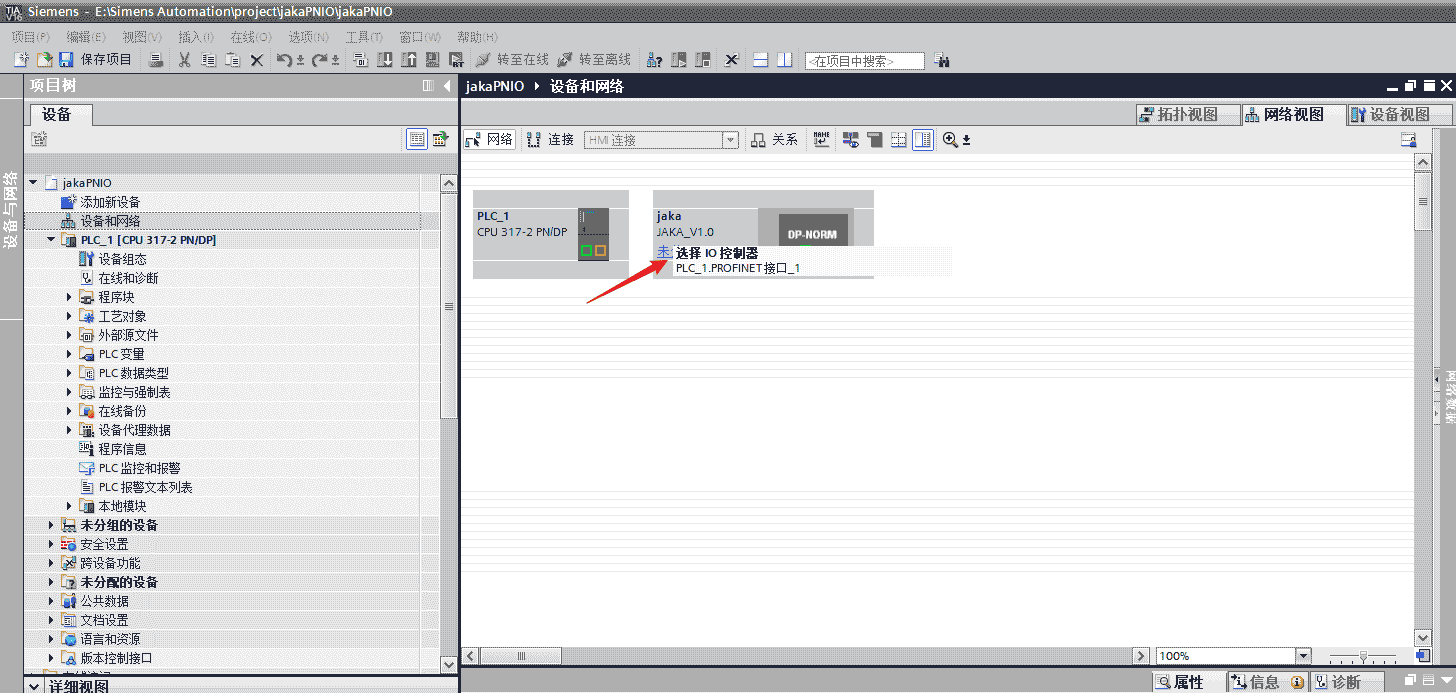
Task: Open 添加新设备 in project tree
Action: point(110,202)
